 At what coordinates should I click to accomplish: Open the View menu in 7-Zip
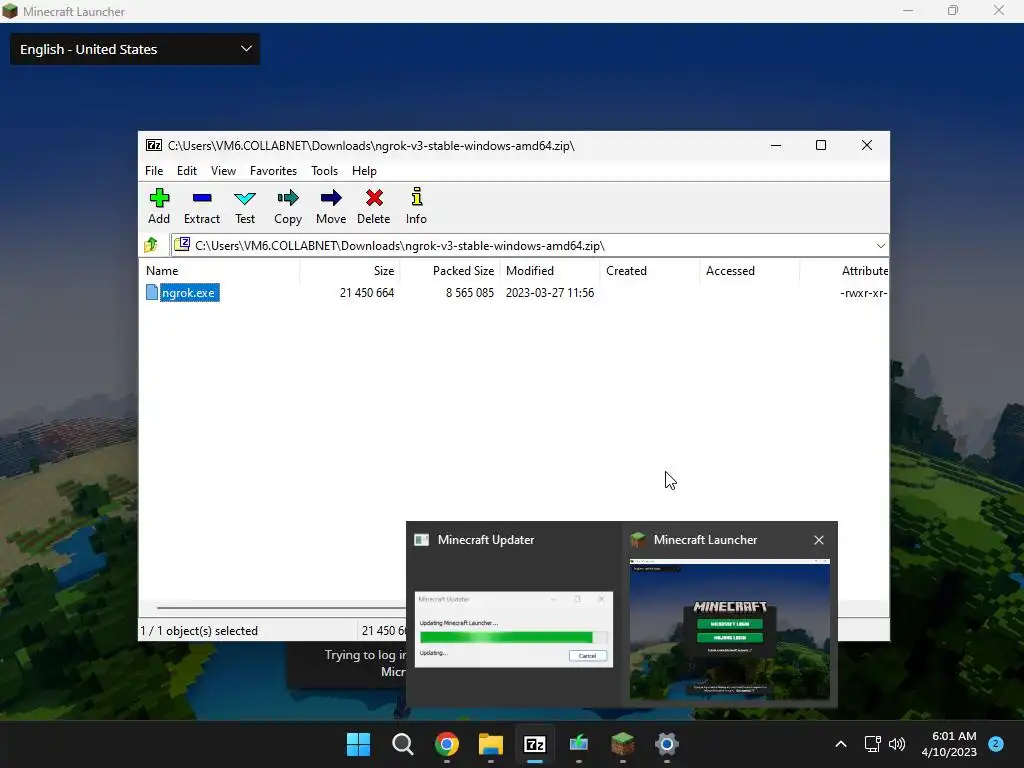point(223,170)
